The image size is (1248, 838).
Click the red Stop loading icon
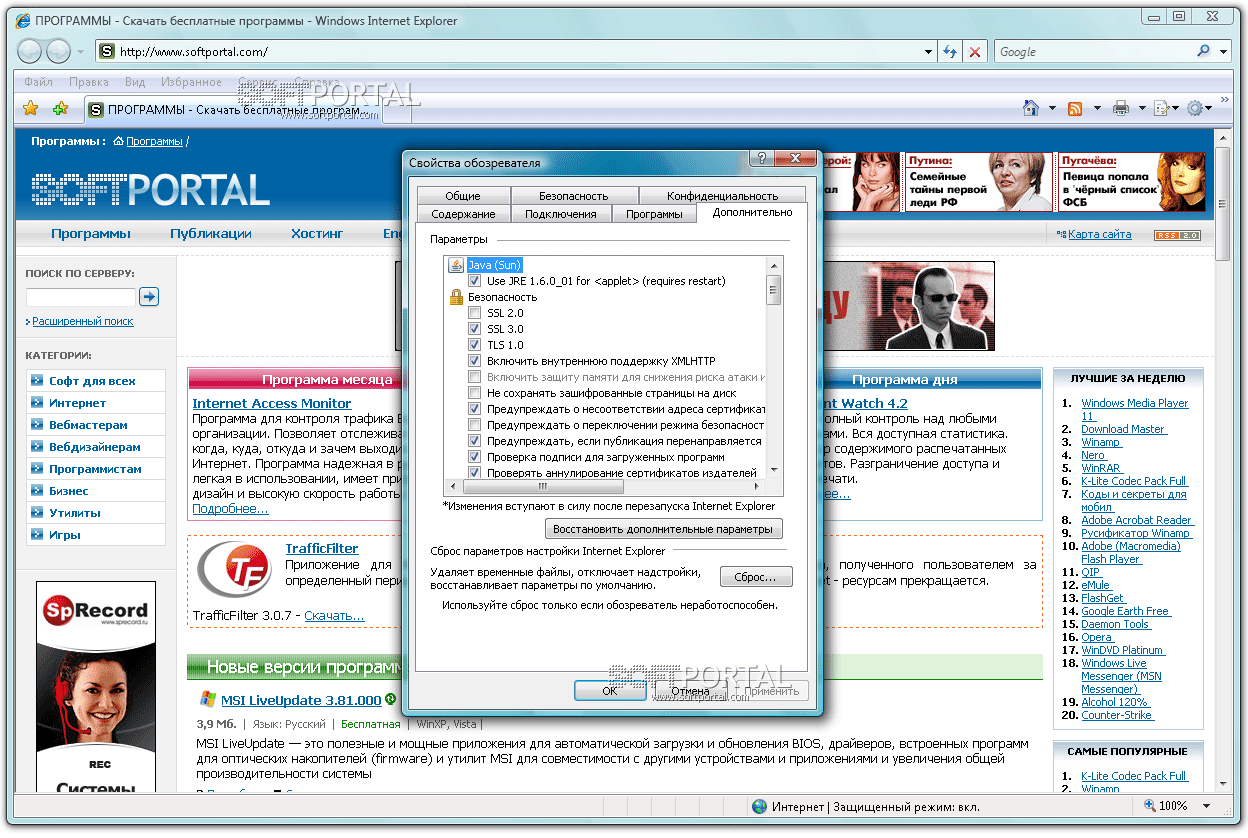tap(975, 52)
